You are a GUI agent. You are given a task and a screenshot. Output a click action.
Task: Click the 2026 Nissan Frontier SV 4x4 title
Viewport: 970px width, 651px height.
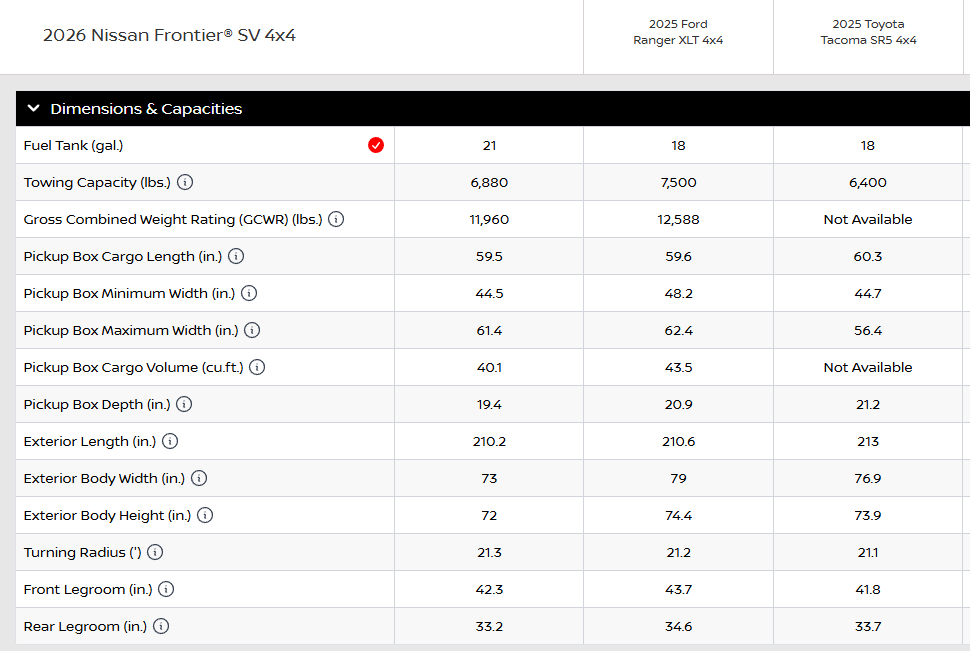pos(169,35)
